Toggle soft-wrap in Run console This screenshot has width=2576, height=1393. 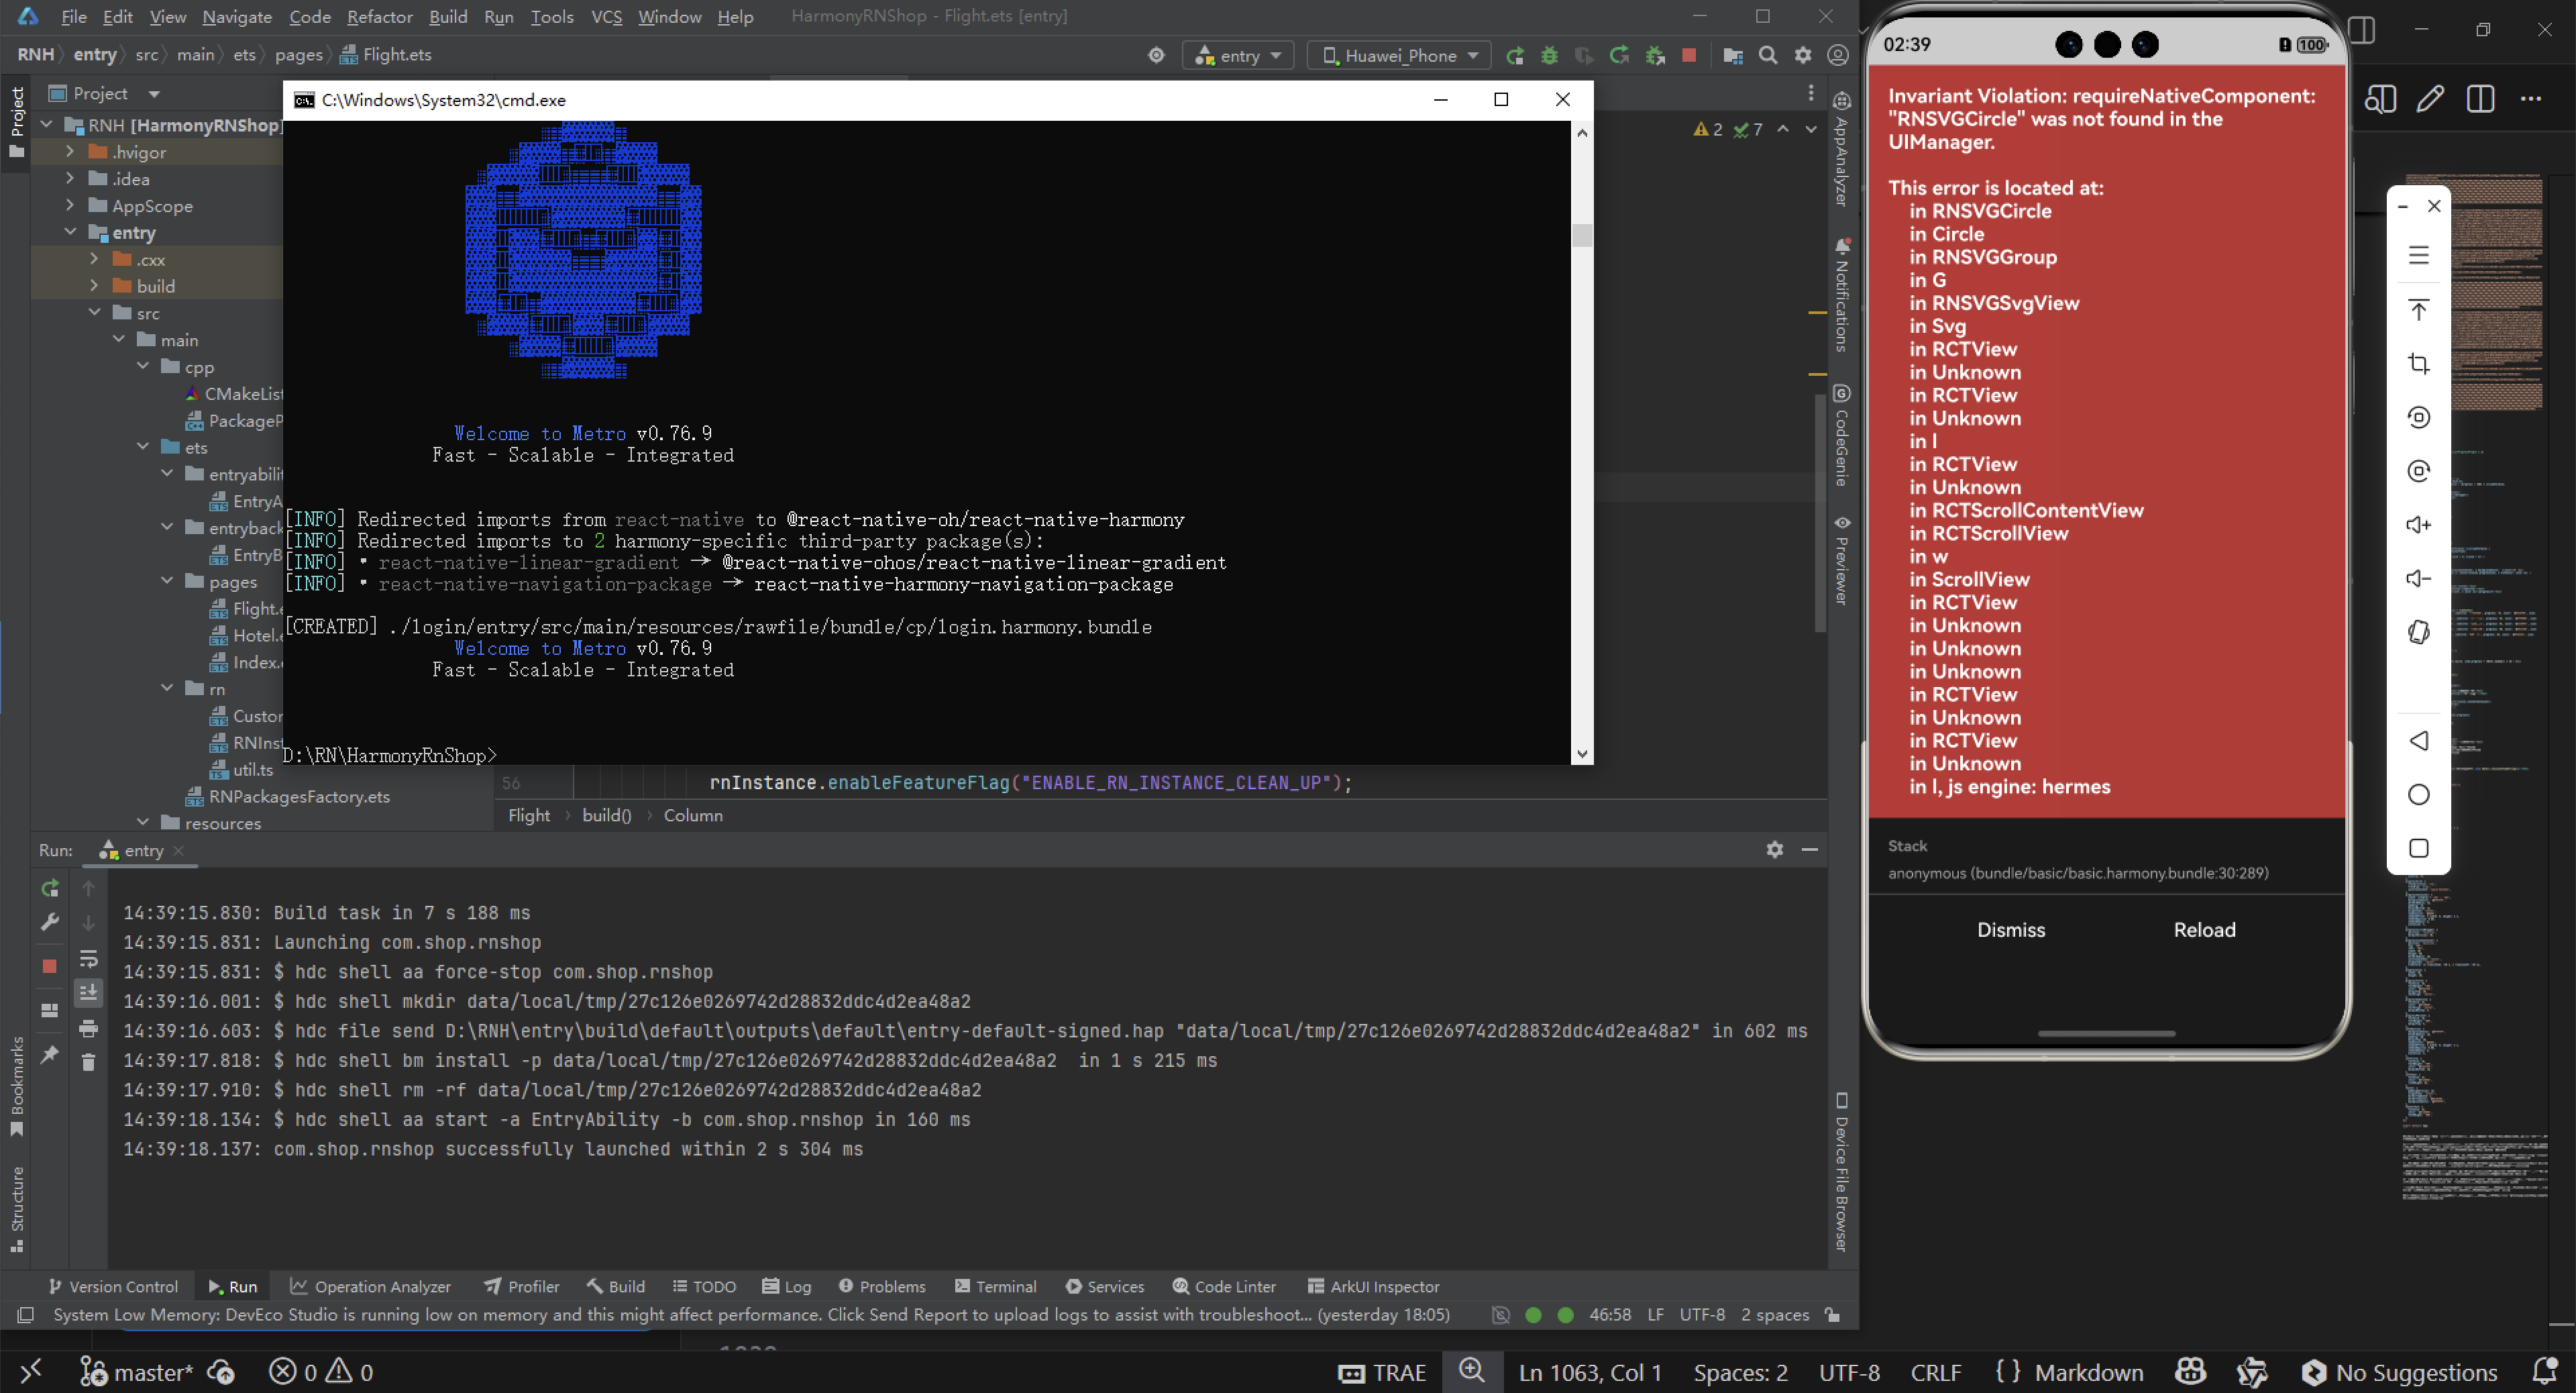click(88, 959)
